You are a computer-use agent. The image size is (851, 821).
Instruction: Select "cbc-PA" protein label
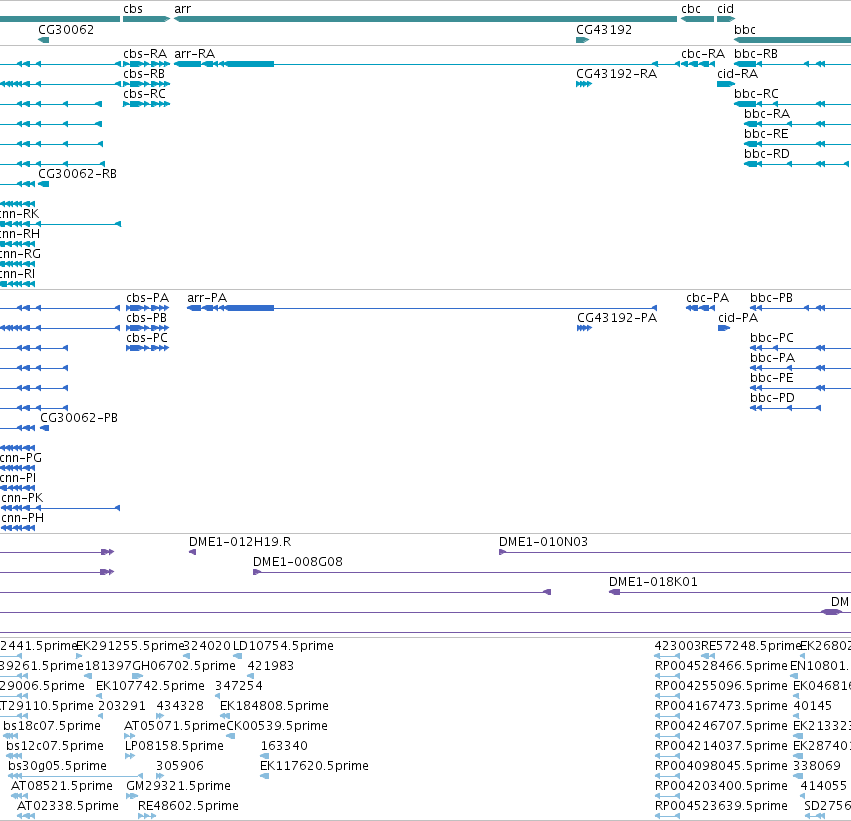(708, 298)
